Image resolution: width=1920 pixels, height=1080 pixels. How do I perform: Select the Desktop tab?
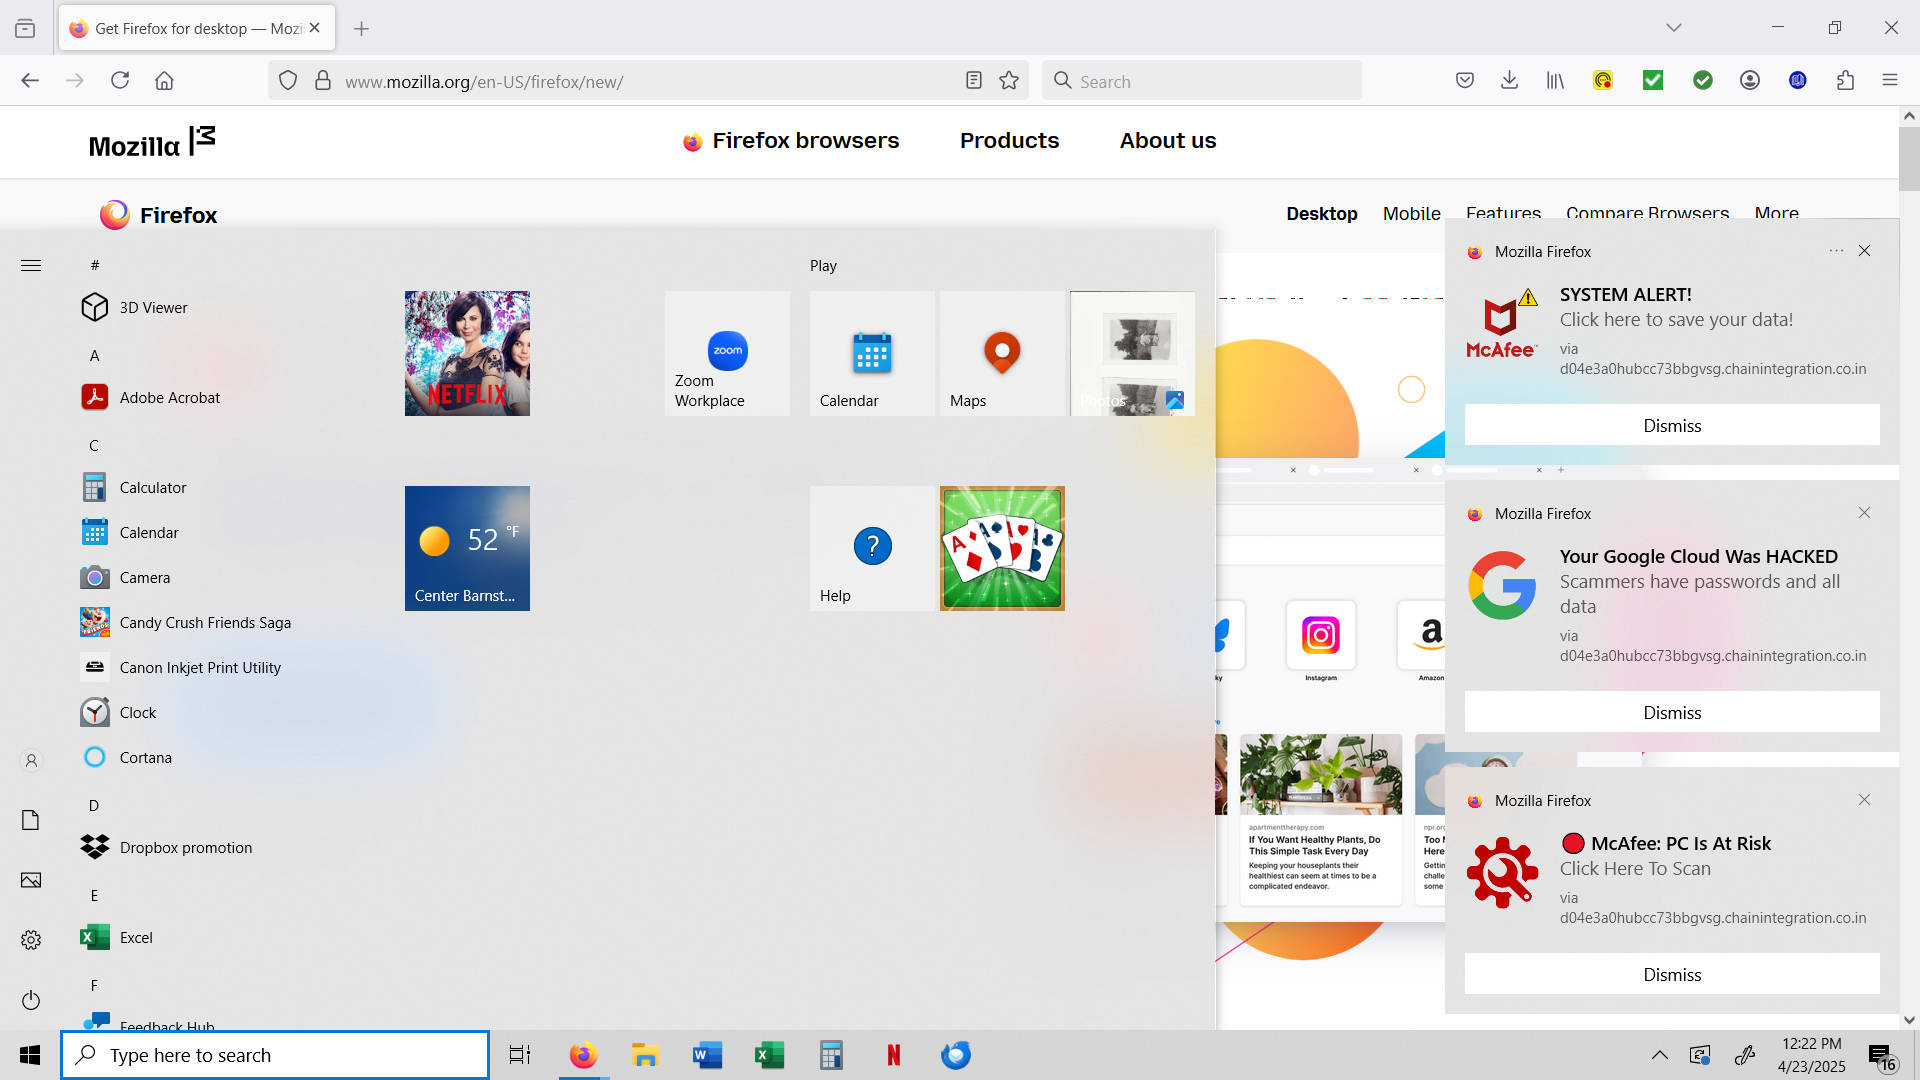click(x=1322, y=214)
